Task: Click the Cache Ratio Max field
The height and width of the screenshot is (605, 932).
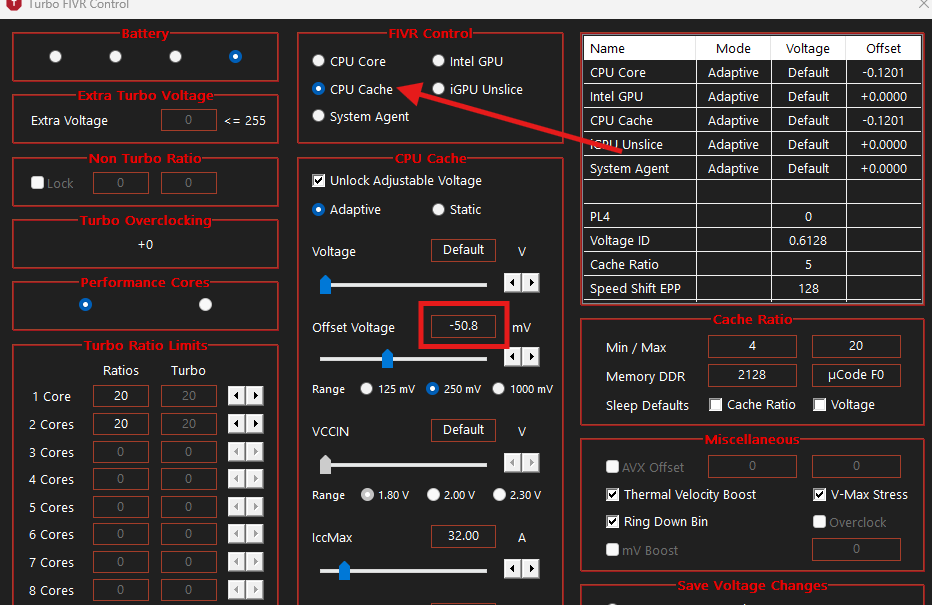Action: [856, 346]
